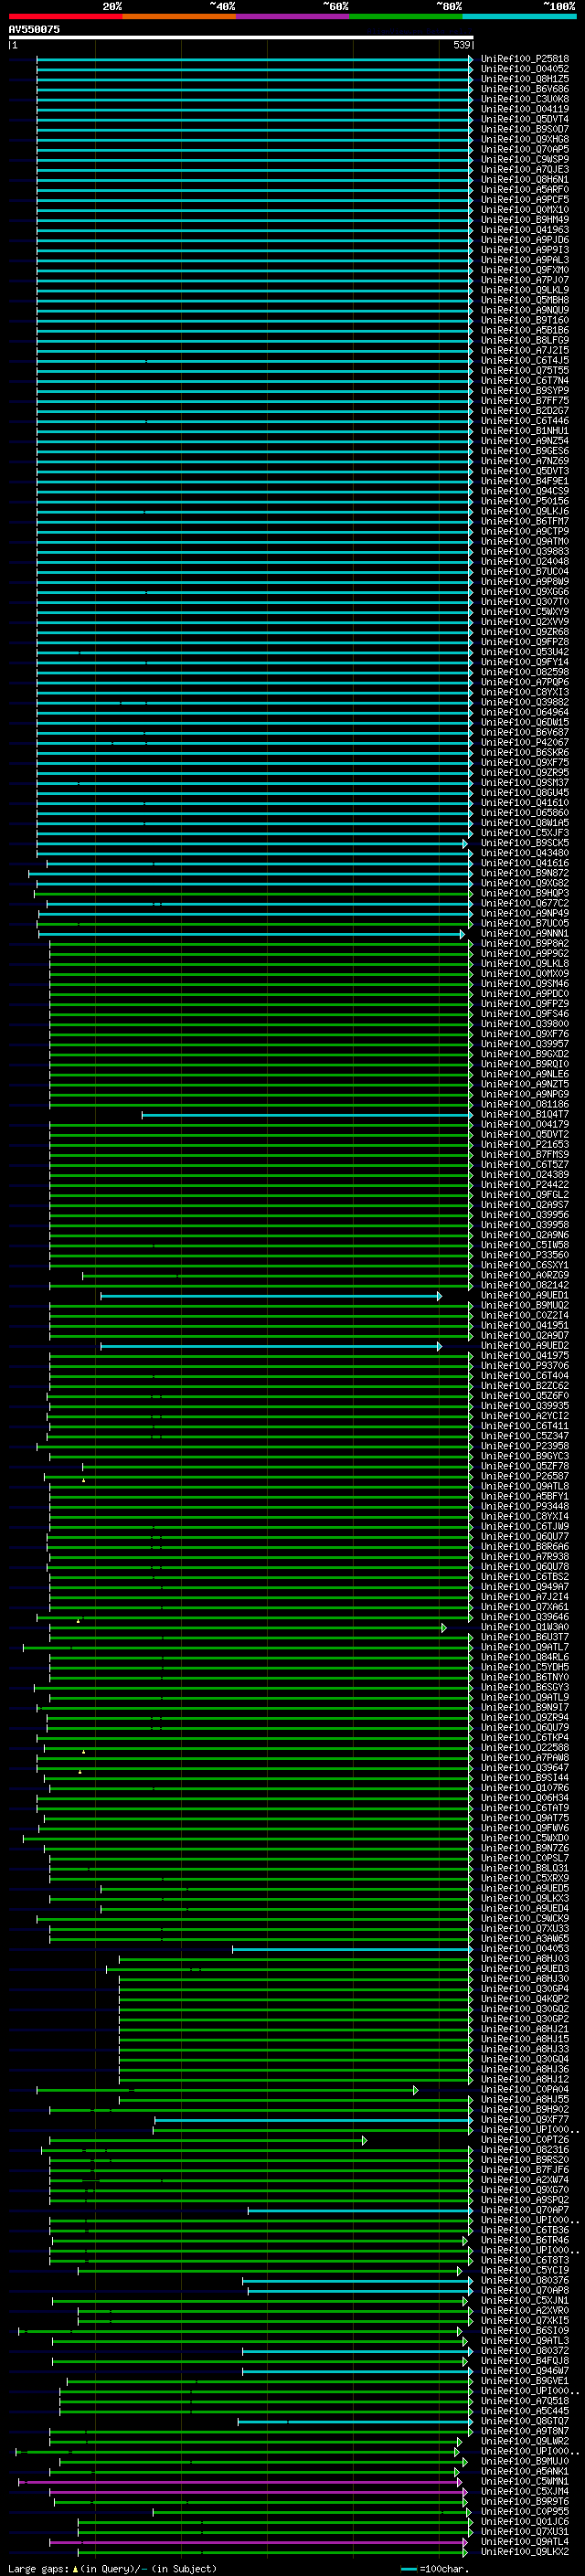Click the UniRef100_Q01JC6 hit label
Image resolution: width=585 pixels, height=2576 pixels.
click(x=525, y=2522)
